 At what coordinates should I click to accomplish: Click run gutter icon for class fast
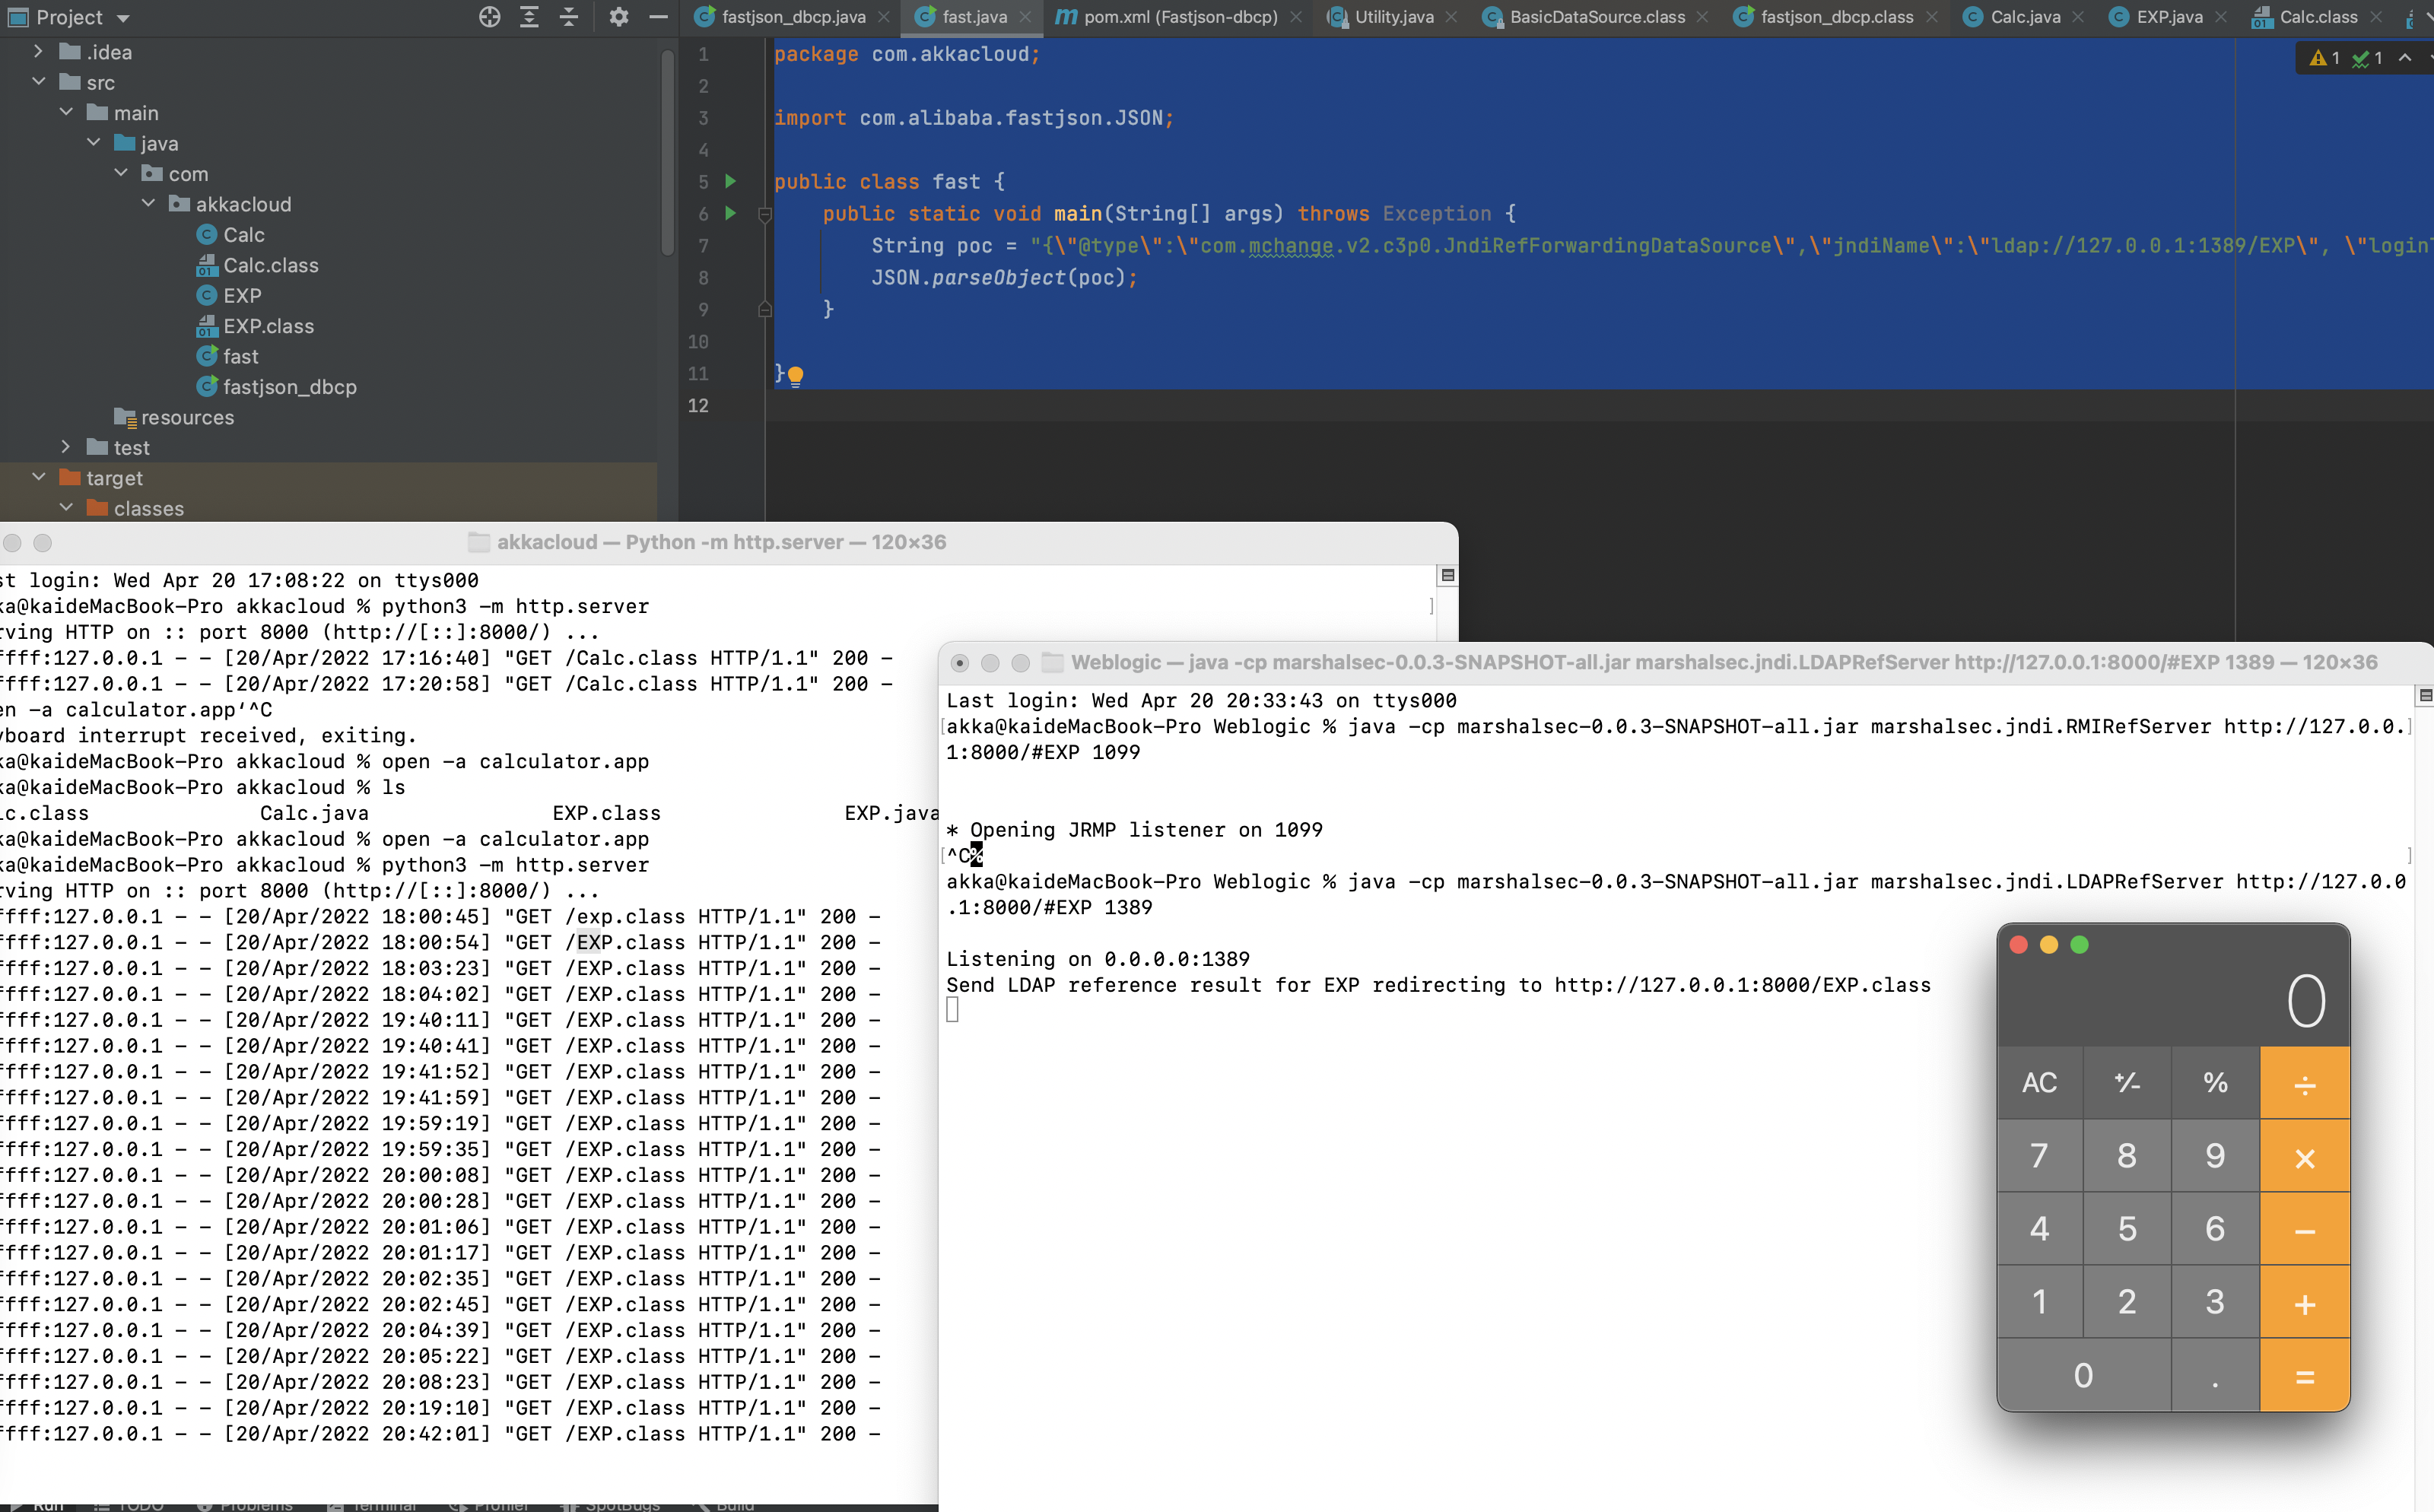coord(731,181)
